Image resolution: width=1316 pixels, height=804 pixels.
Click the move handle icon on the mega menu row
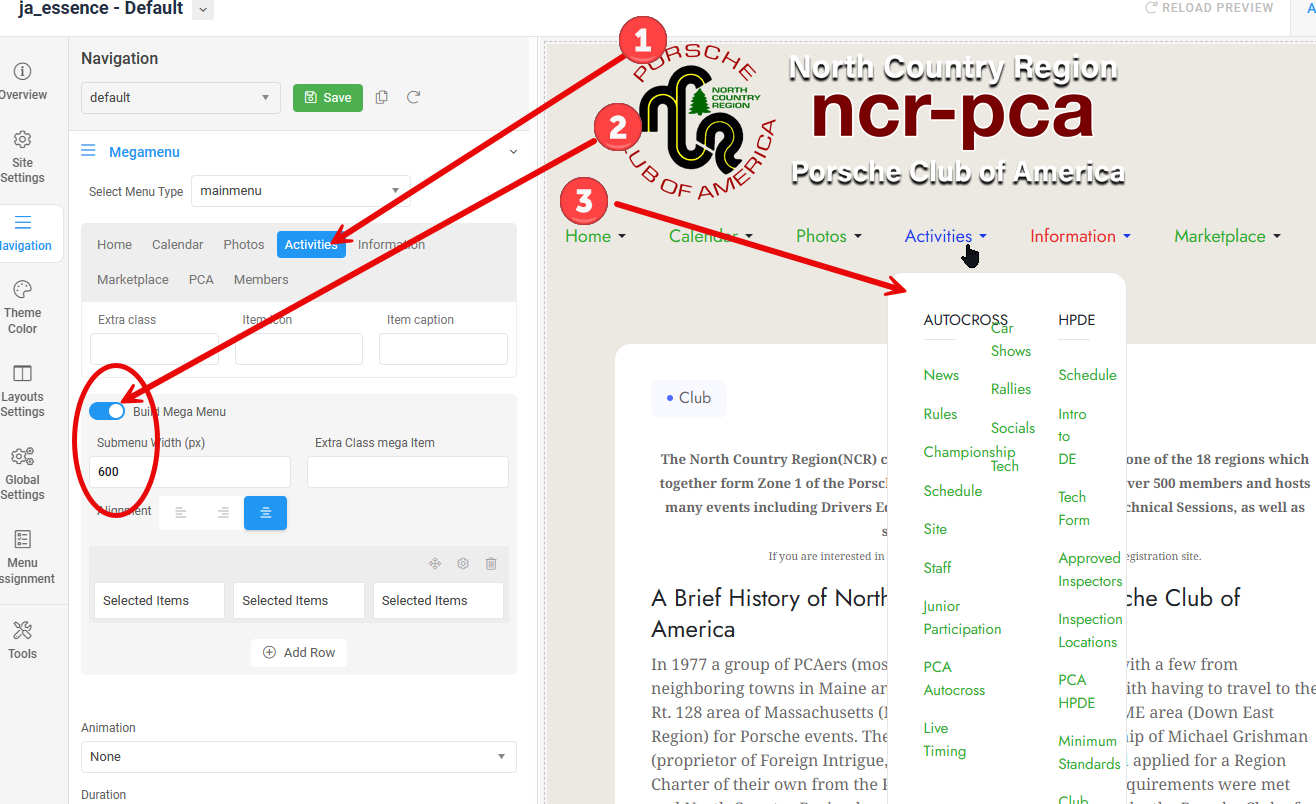(x=435, y=564)
